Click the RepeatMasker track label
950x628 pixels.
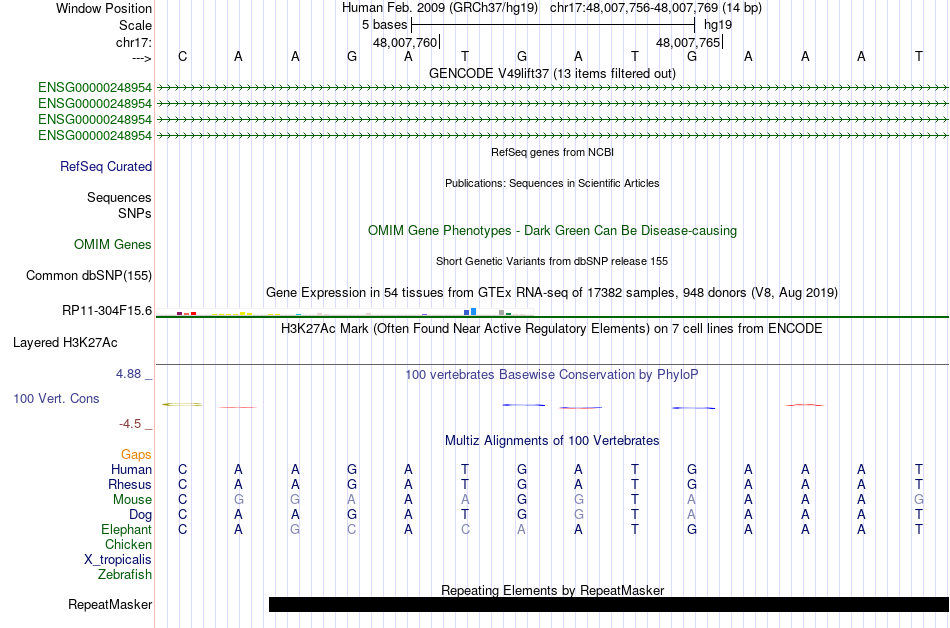[x=110, y=605]
